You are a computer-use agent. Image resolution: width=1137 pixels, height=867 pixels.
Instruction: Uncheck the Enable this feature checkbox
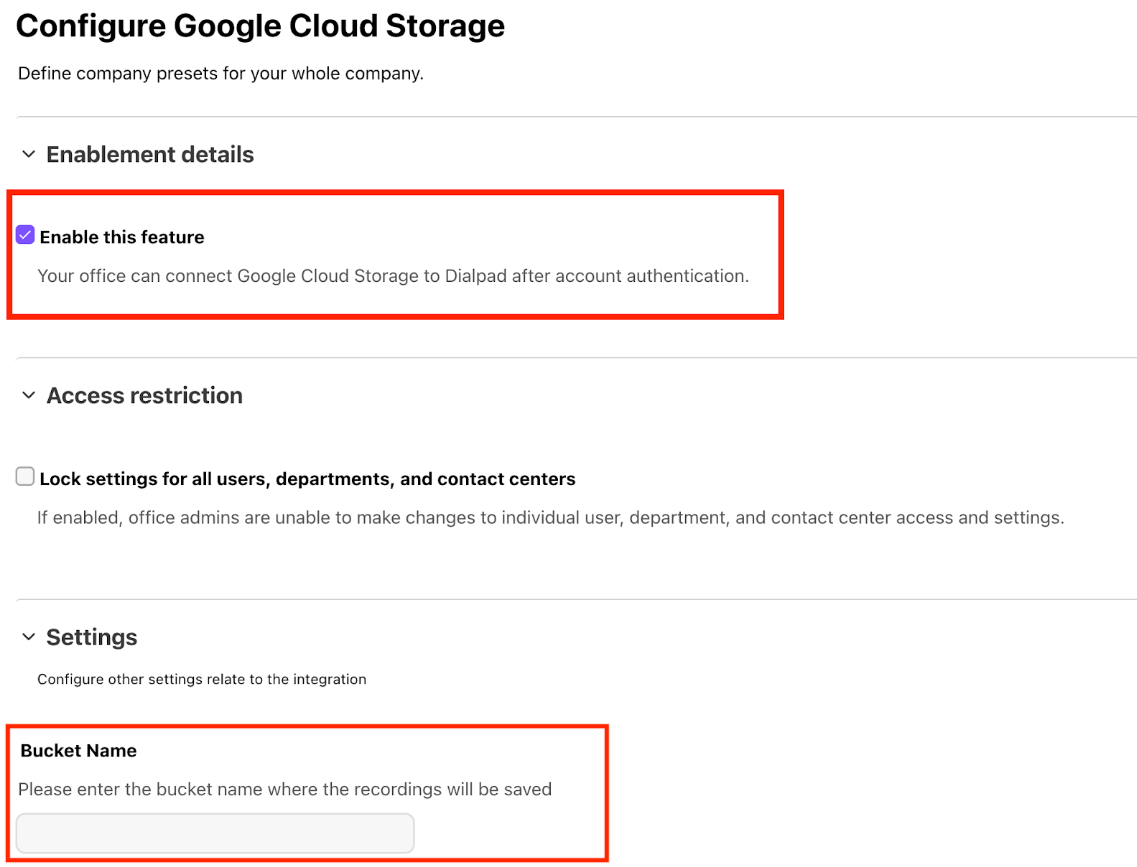pos(25,235)
